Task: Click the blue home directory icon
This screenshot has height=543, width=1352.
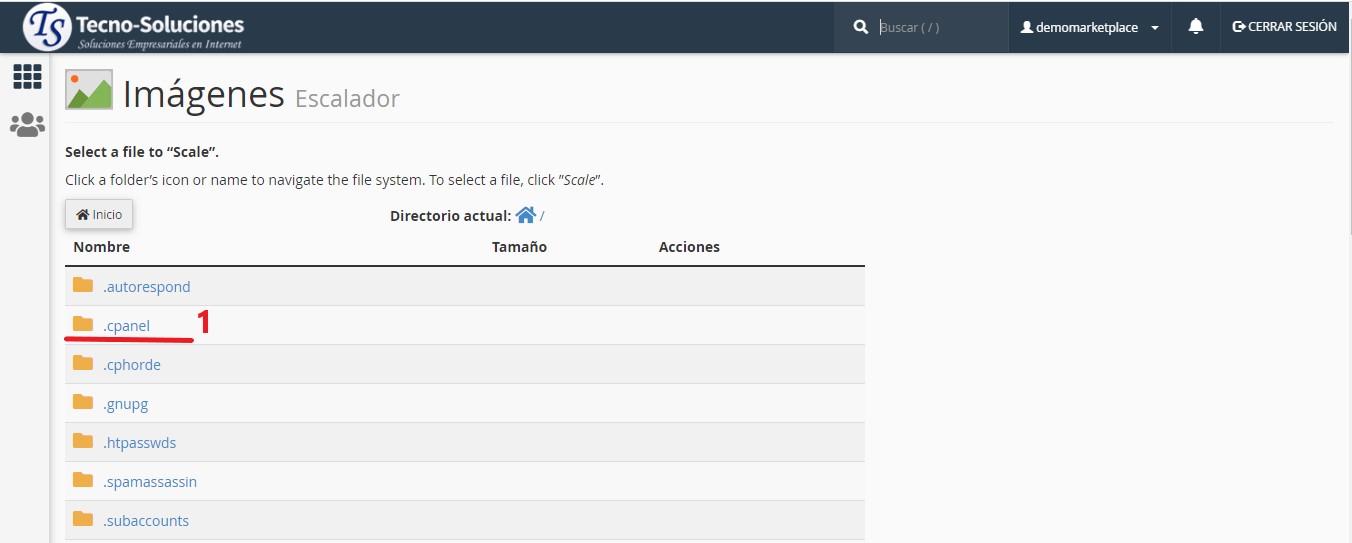Action: tap(525, 215)
